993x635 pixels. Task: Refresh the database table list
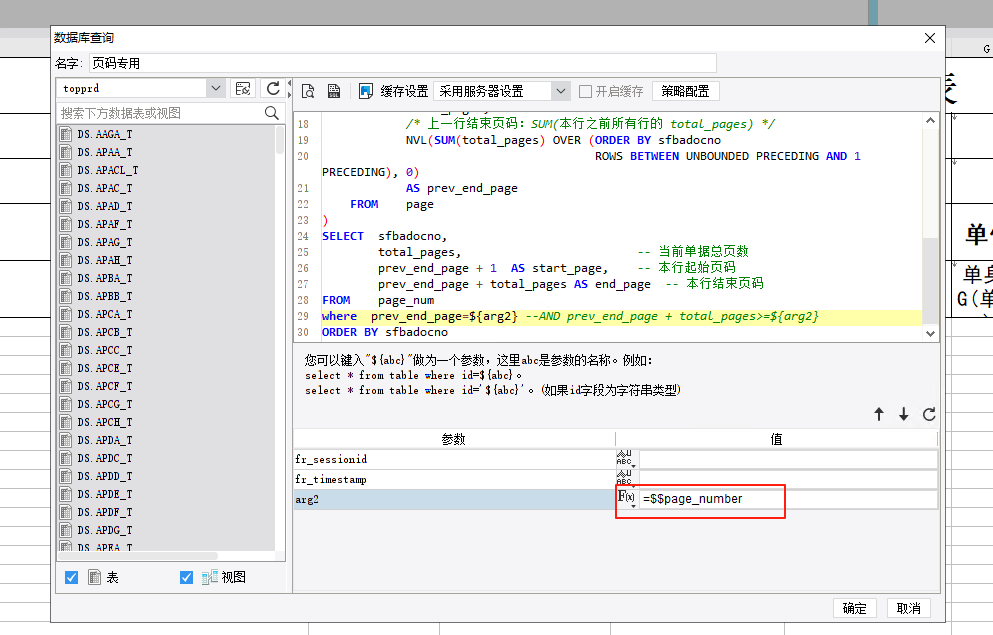(x=273, y=89)
